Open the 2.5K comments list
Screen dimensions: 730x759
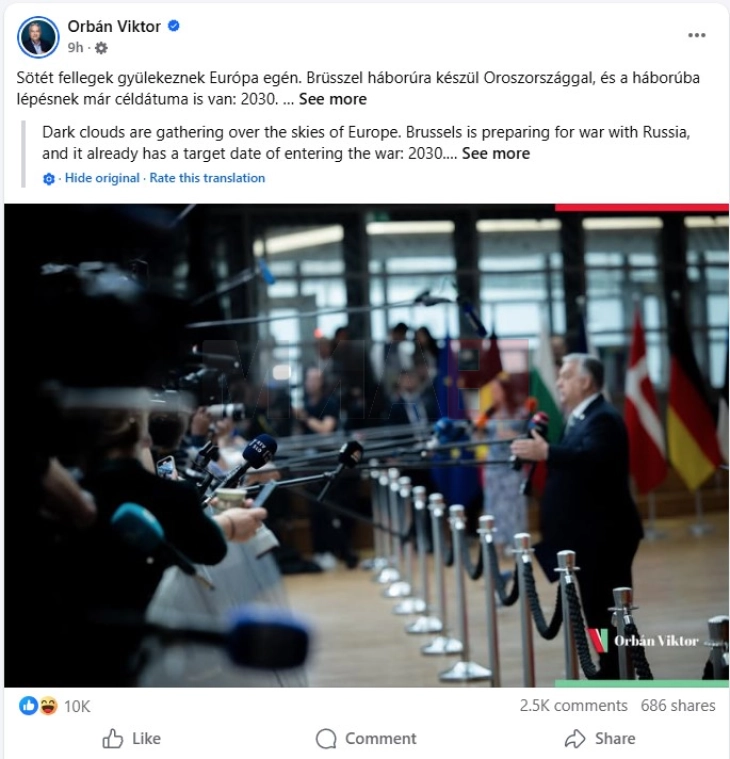coord(574,706)
